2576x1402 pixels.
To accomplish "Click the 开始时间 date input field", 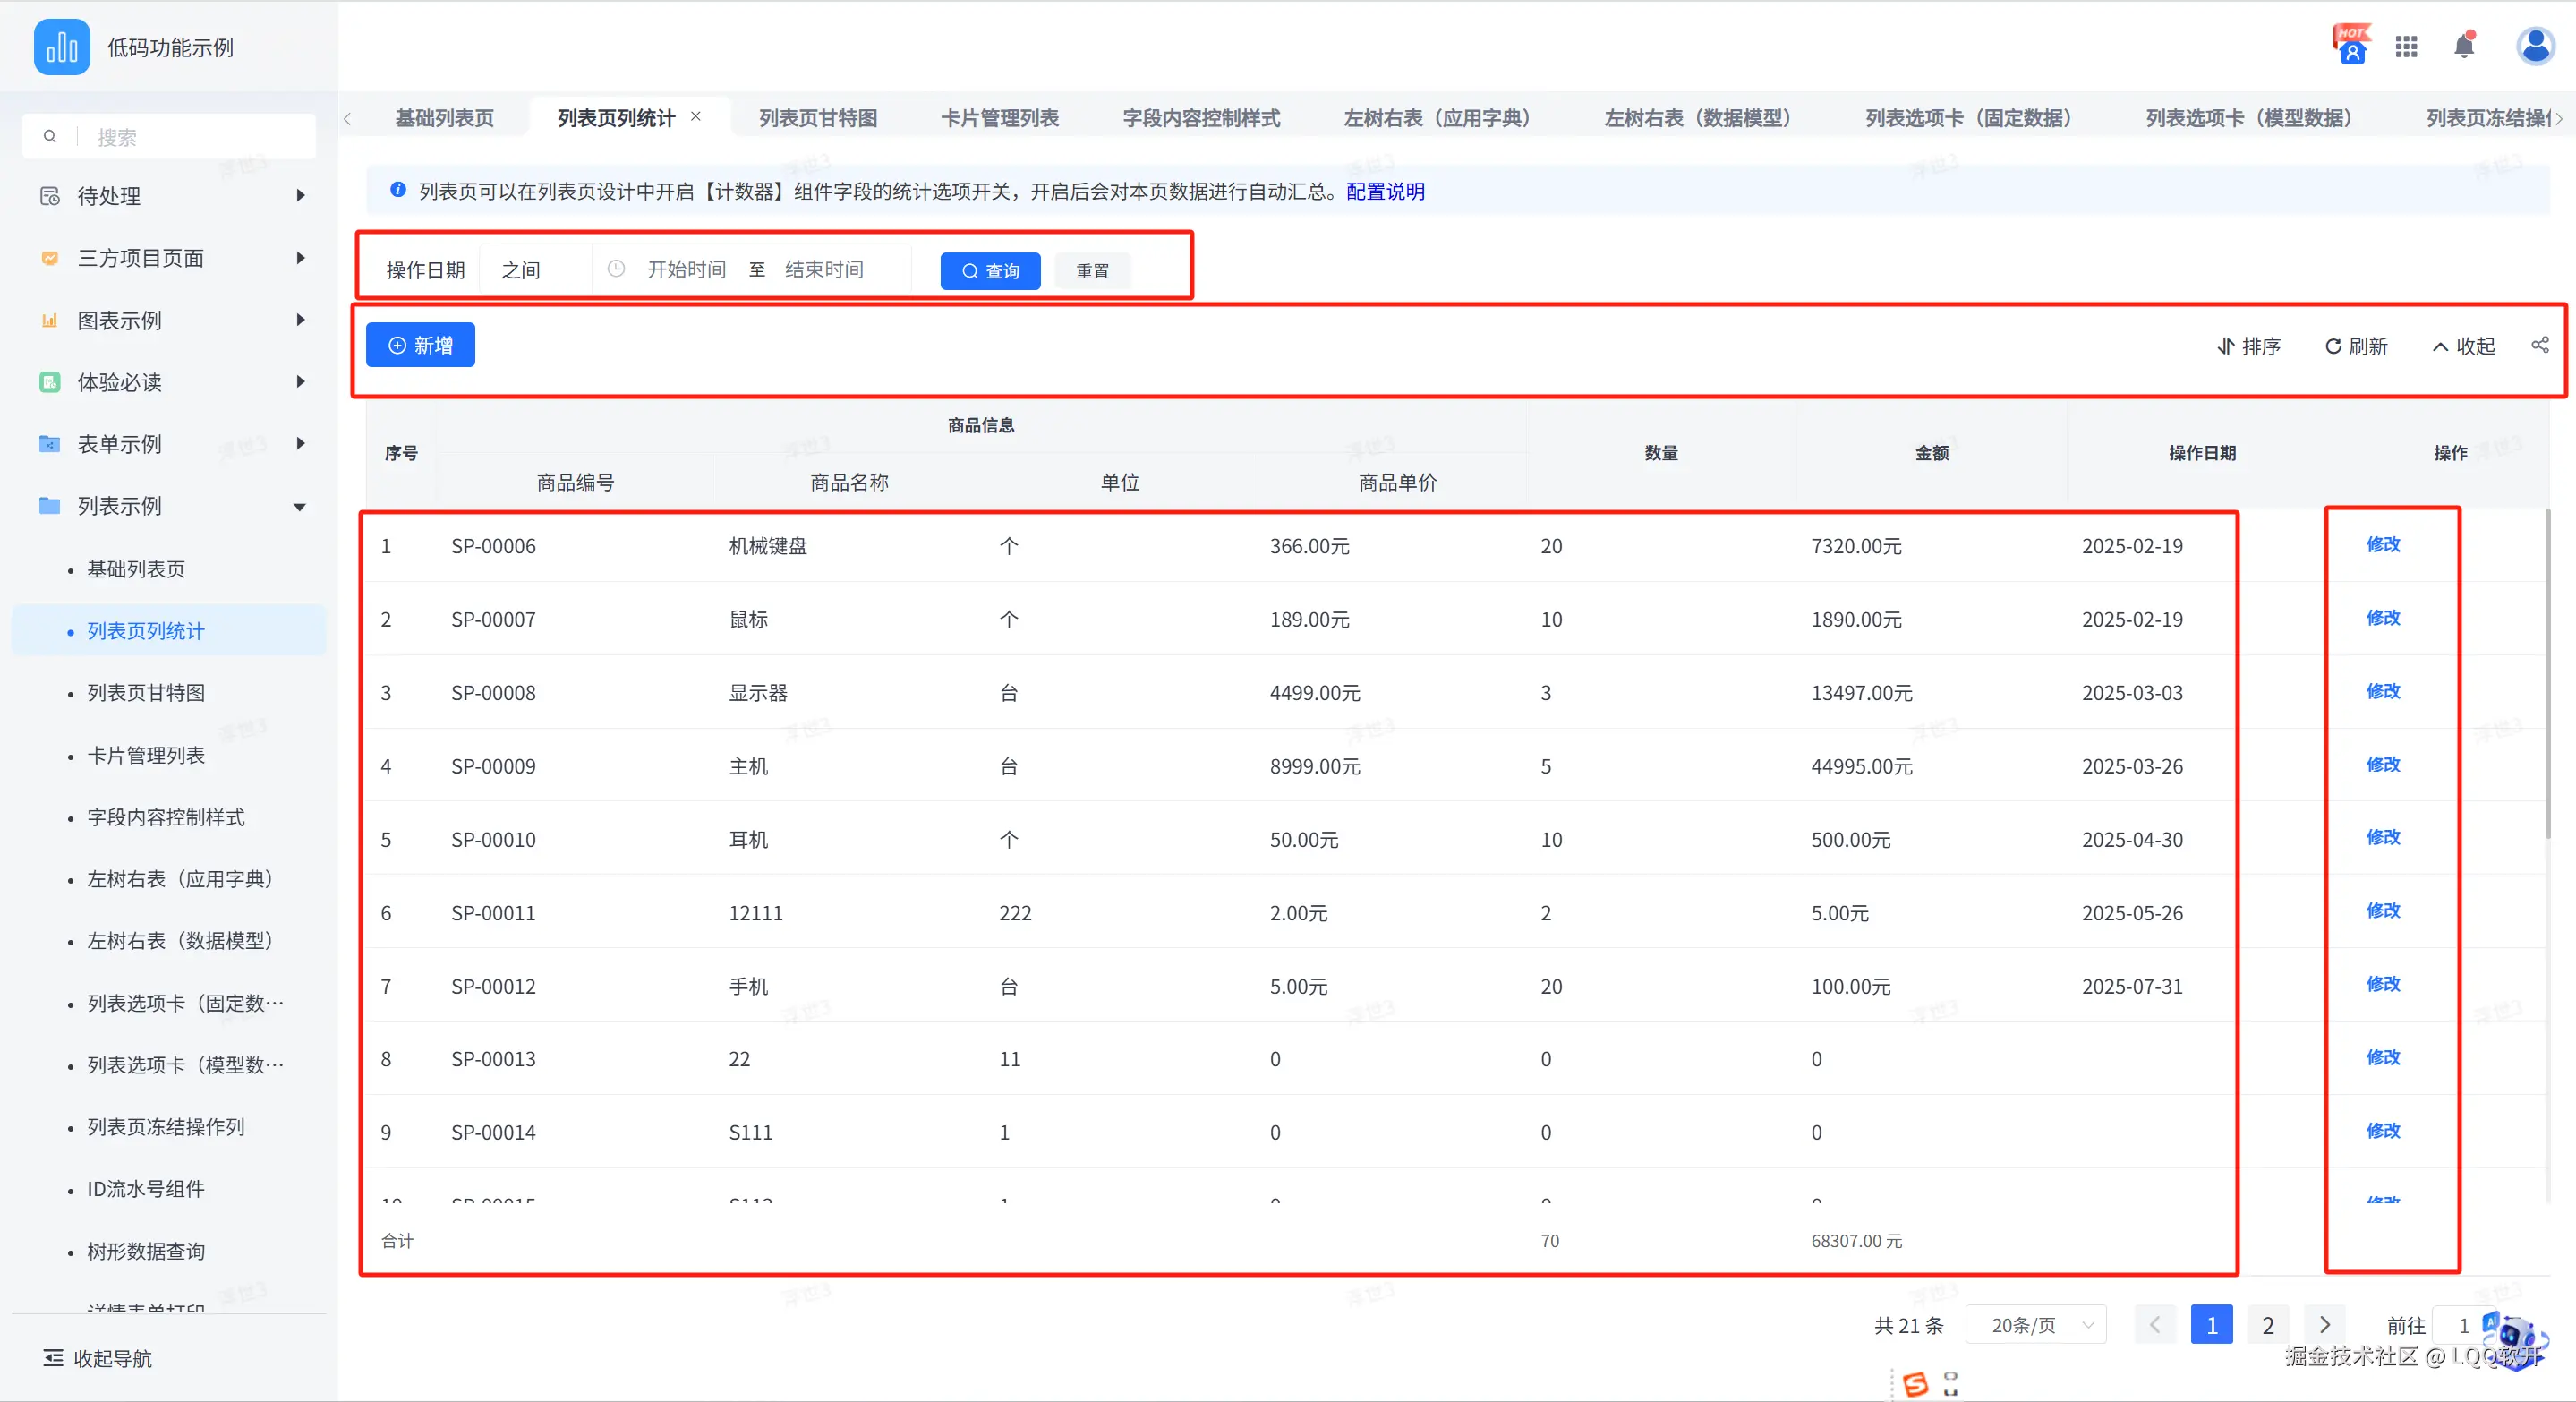I will [x=686, y=270].
